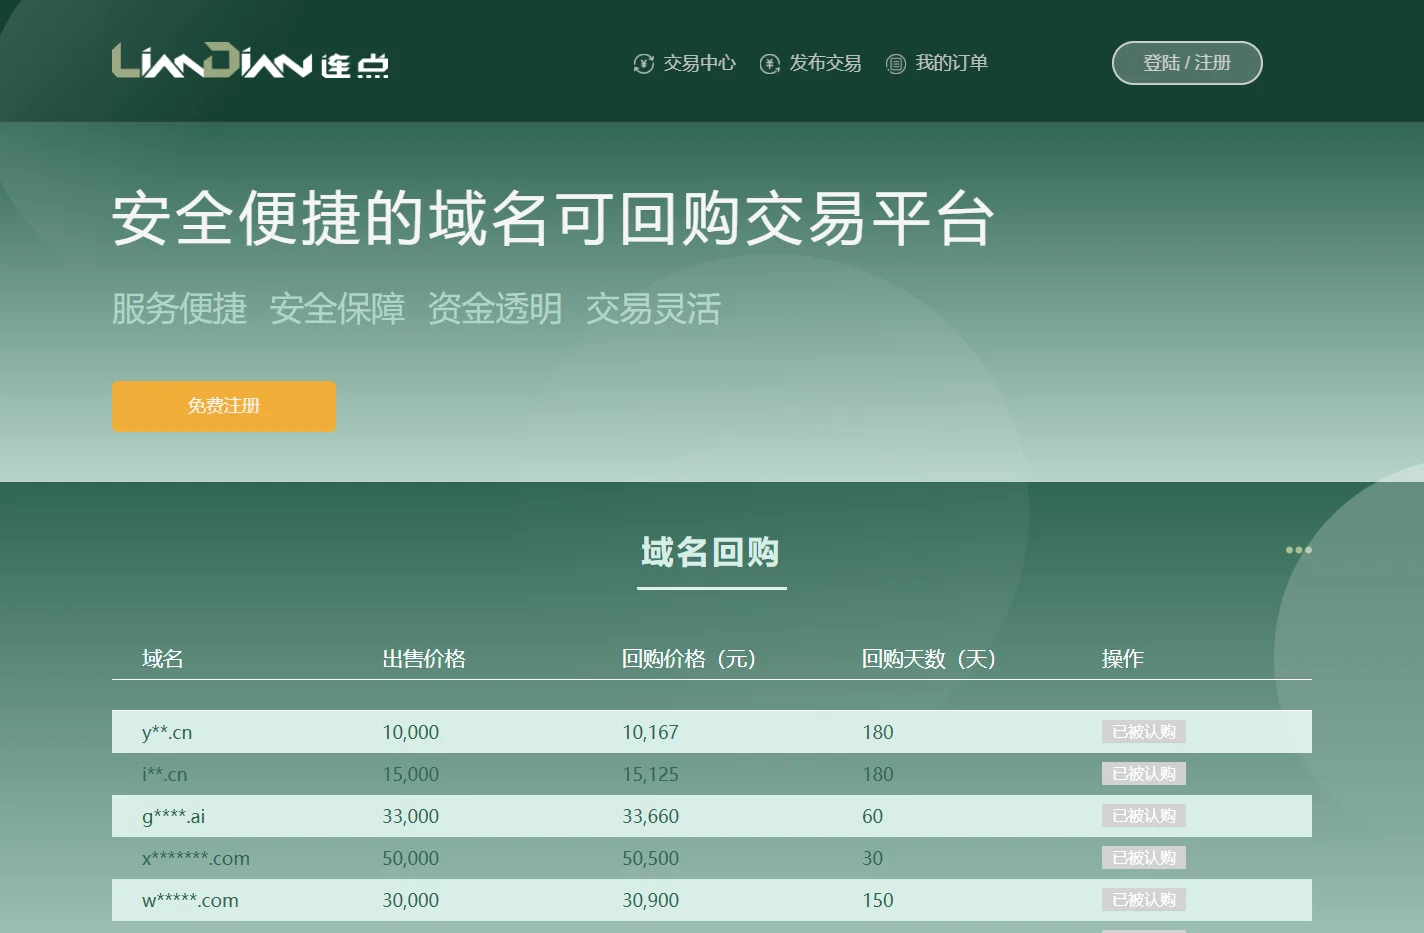The height and width of the screenshot is (933, 1424).
Task: Select domain w*****.com
Action: pyautogui.click(x=190, y=900)
